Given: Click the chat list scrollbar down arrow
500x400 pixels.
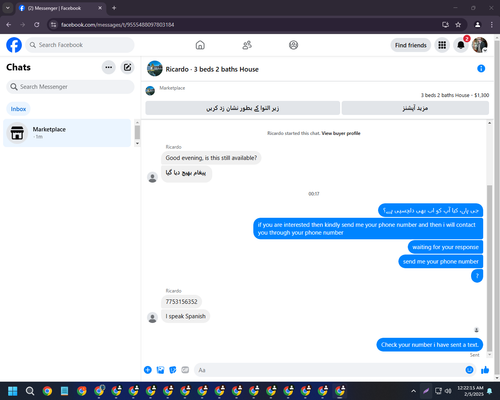Looking at the screenshot, I should tap(137, 143).
